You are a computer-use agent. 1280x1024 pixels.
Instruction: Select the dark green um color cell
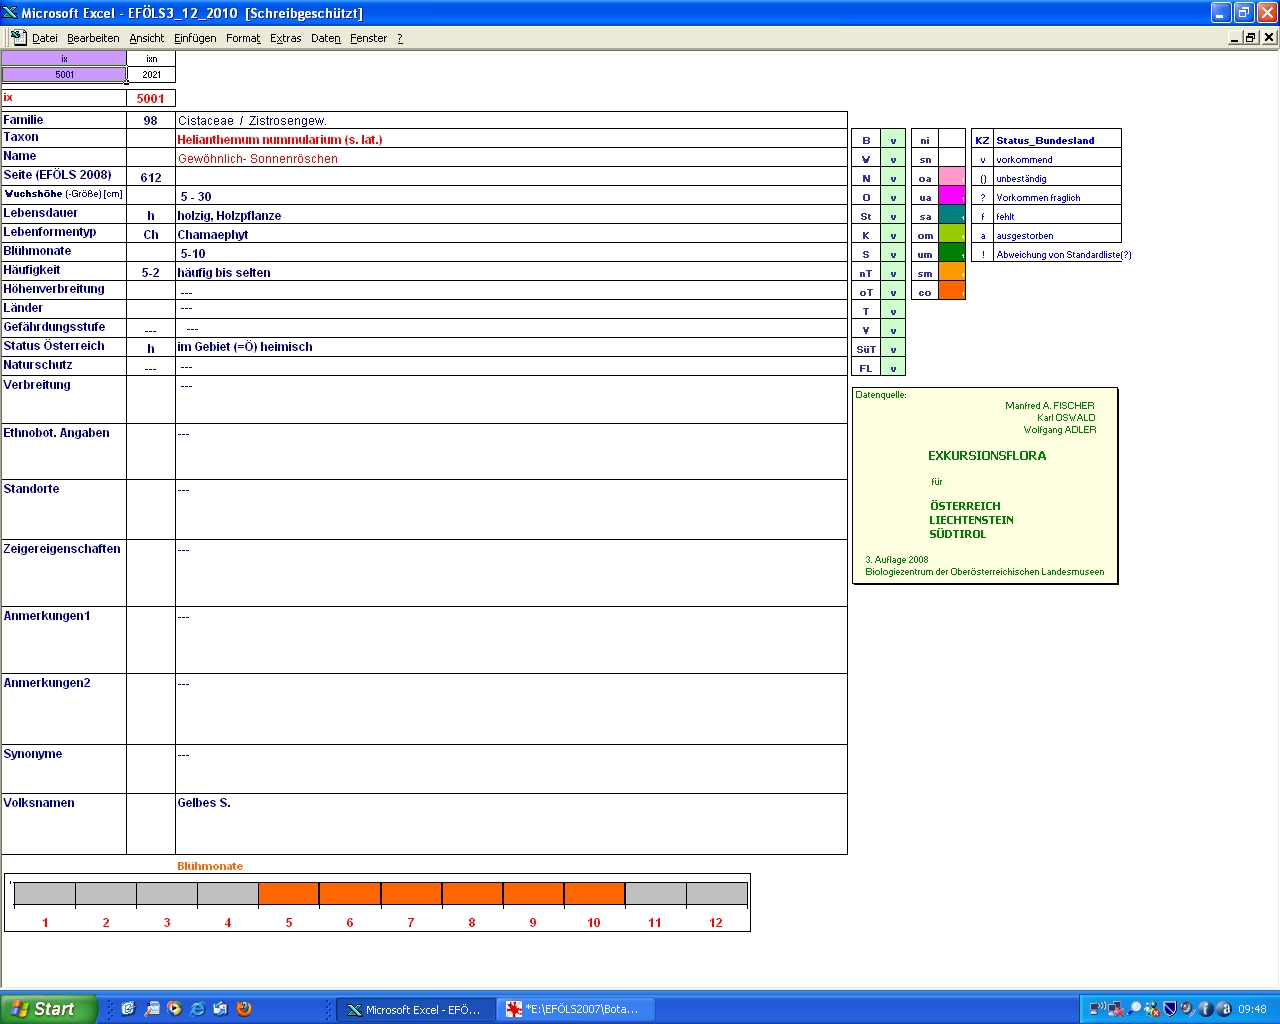952,254
